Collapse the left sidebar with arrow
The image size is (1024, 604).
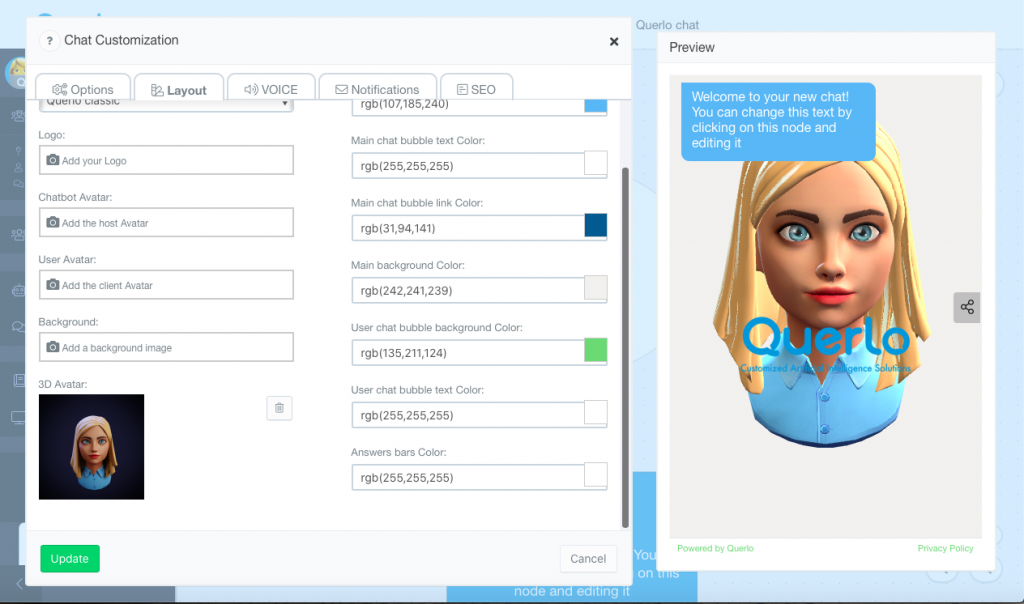[19, 583]
